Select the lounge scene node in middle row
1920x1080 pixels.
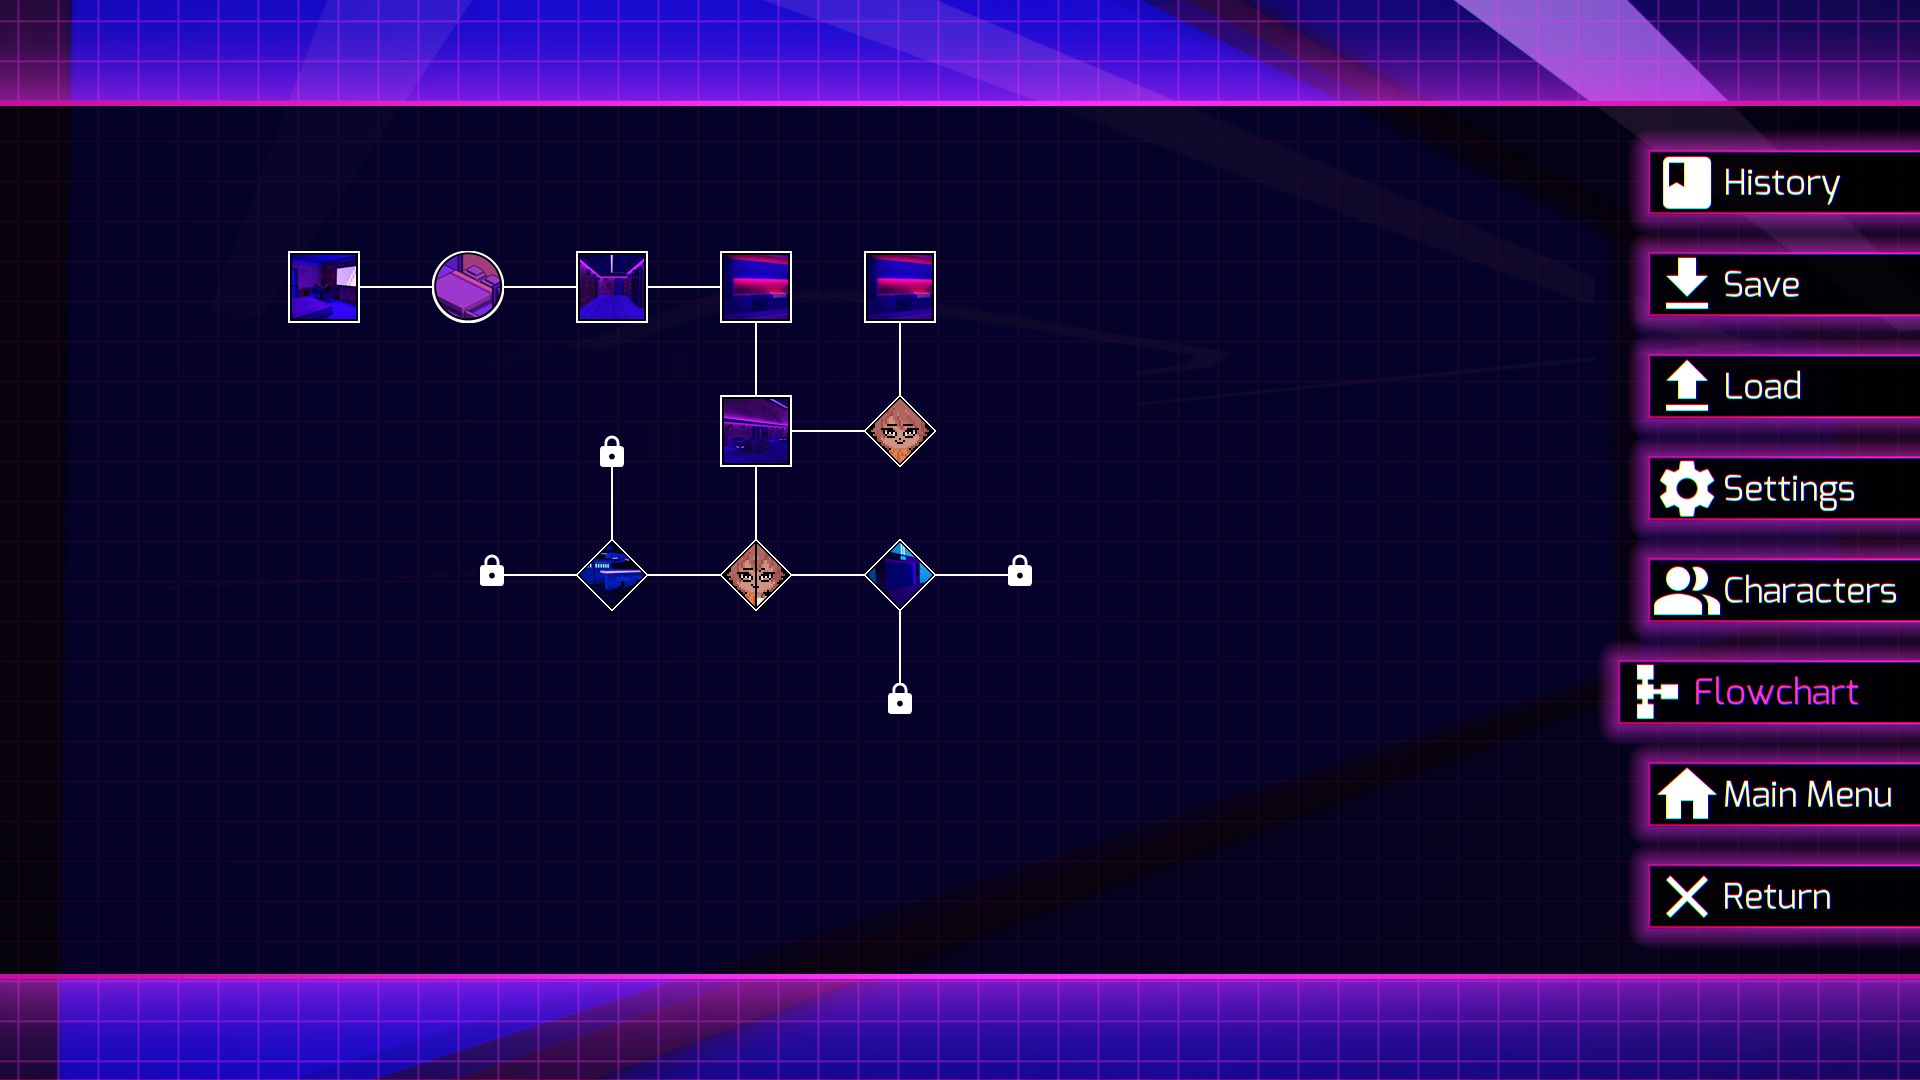756,431
